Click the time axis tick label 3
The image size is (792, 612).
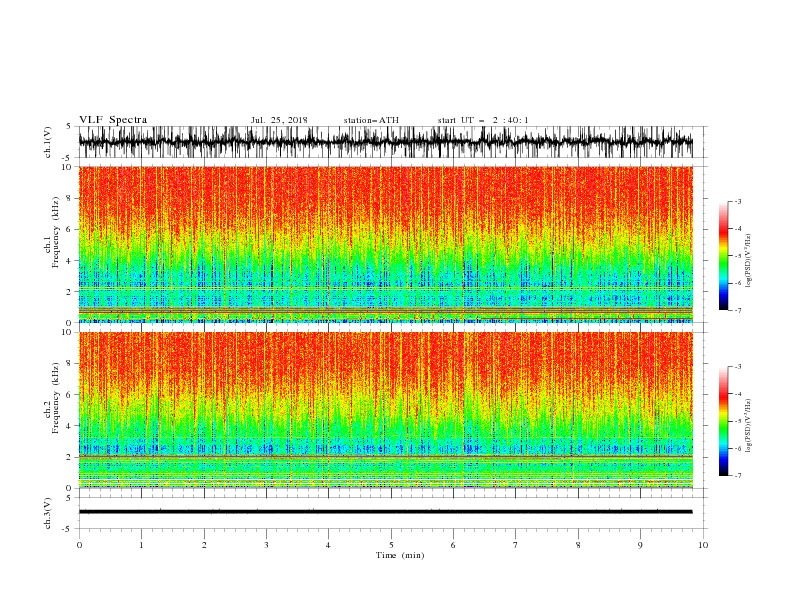click(266, 545)
